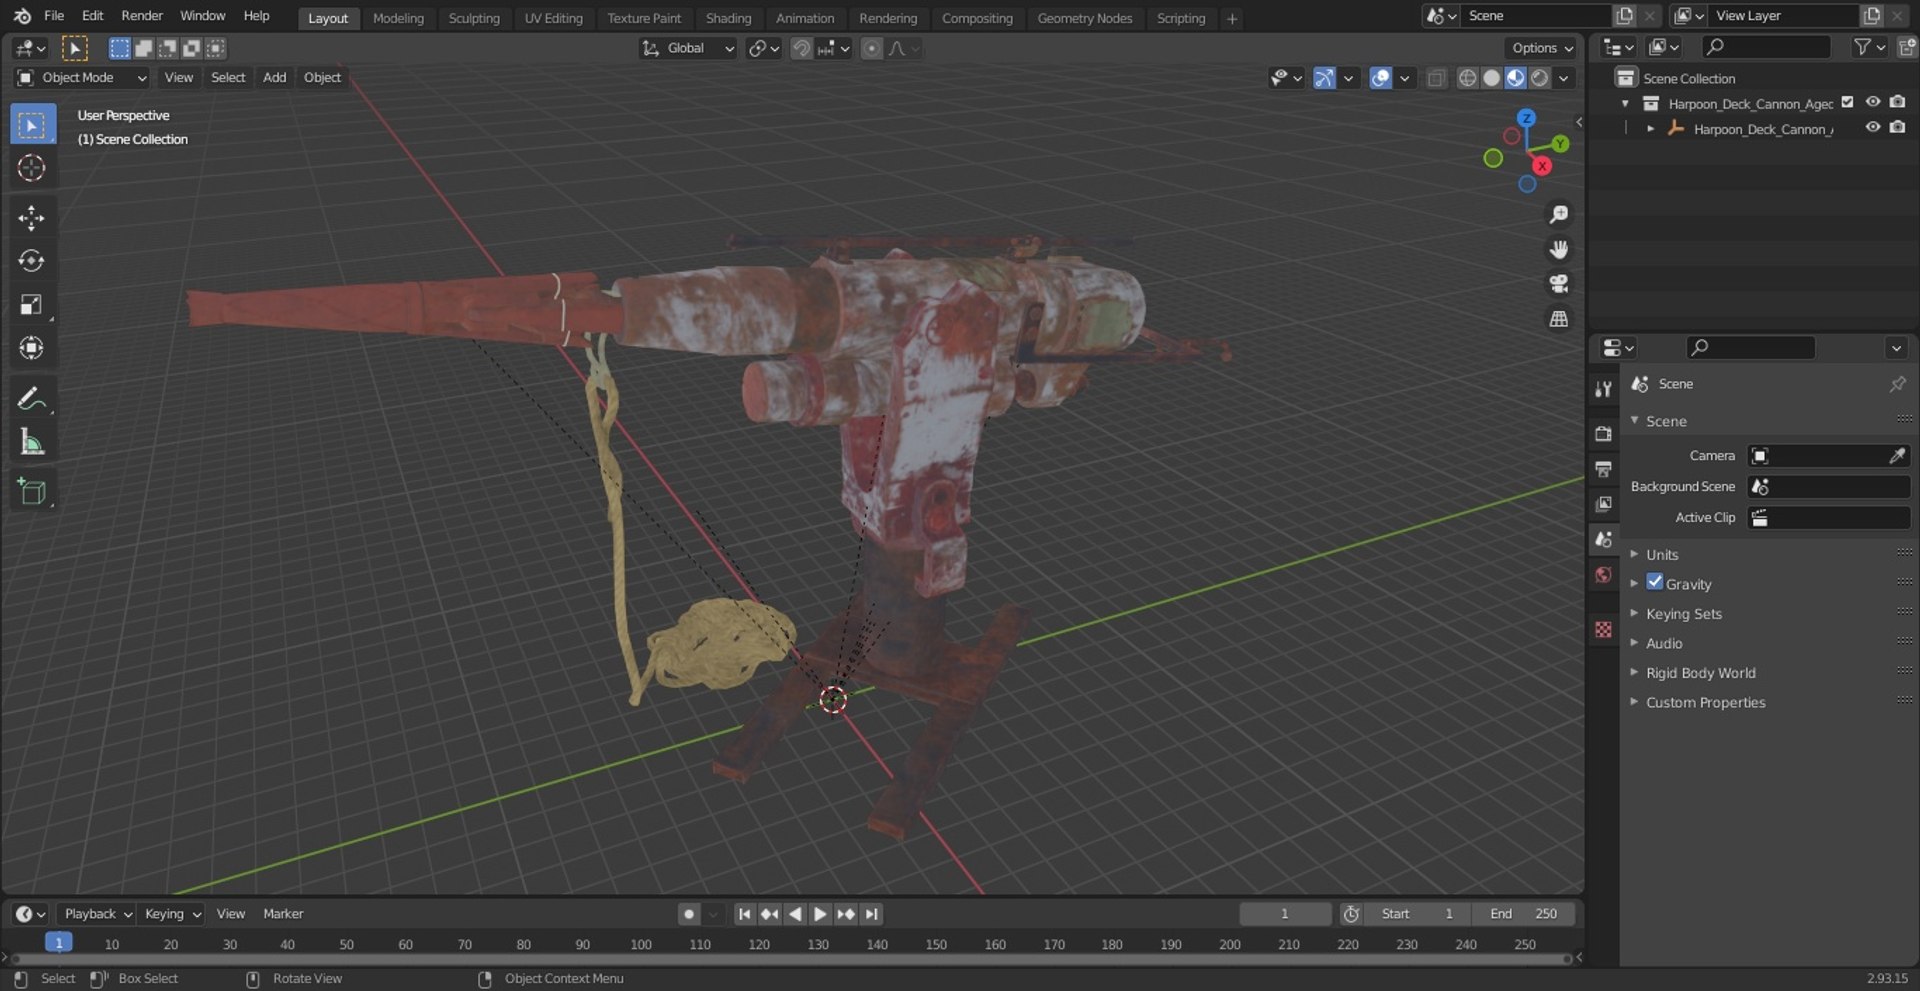Click the End frame field 250
The height and width of the screenshot is (991, 1920).
pos(1523,914)
